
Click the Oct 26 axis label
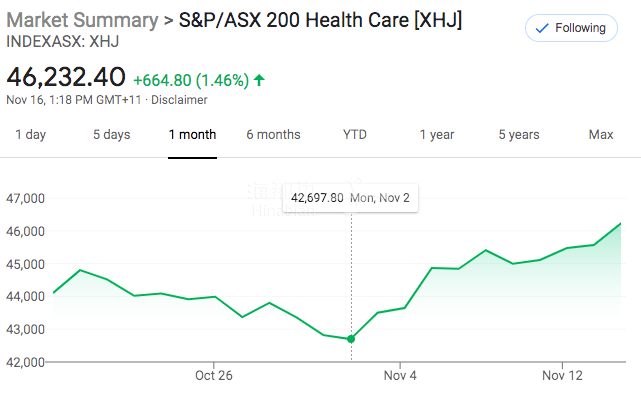[x=213, y=375]
